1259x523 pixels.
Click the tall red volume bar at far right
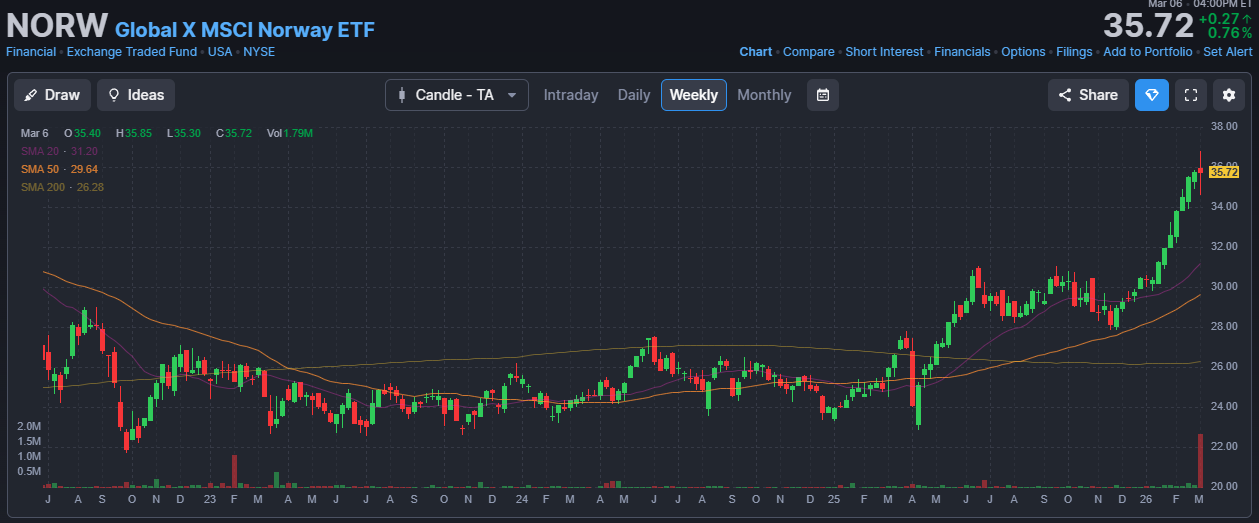1200,460
